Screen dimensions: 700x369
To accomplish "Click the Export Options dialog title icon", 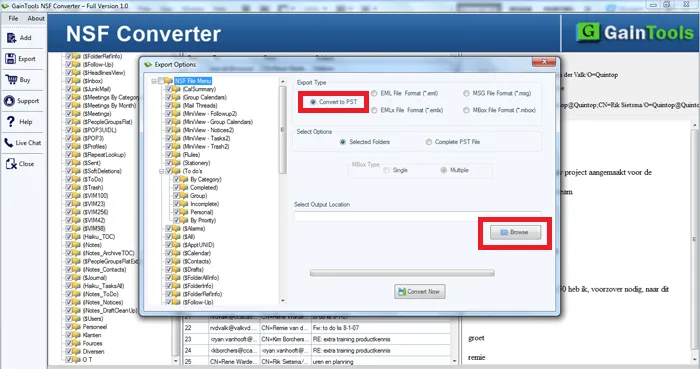I will [x=148, y=65].
